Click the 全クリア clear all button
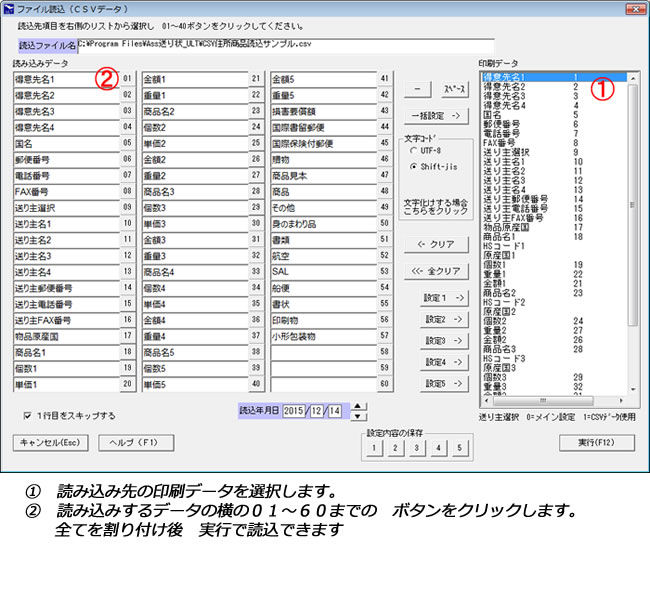The image size is (650, 600). click(x=436, y=271)
